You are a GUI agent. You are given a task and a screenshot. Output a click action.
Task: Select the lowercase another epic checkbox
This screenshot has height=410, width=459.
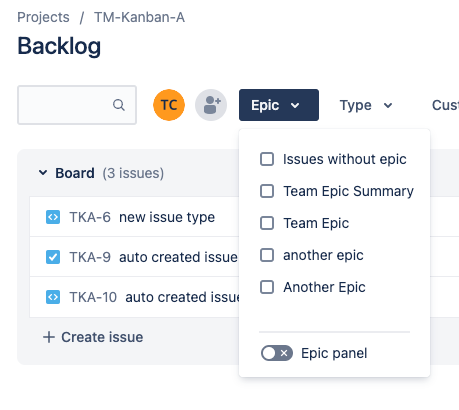[267, 255]
